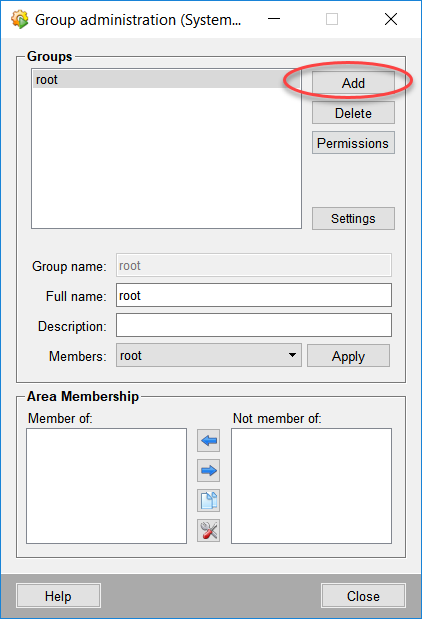Image resolution: width=422 pixels, height=619 pixels.
Task: Apply the group changes
Action: pos(348,356)
